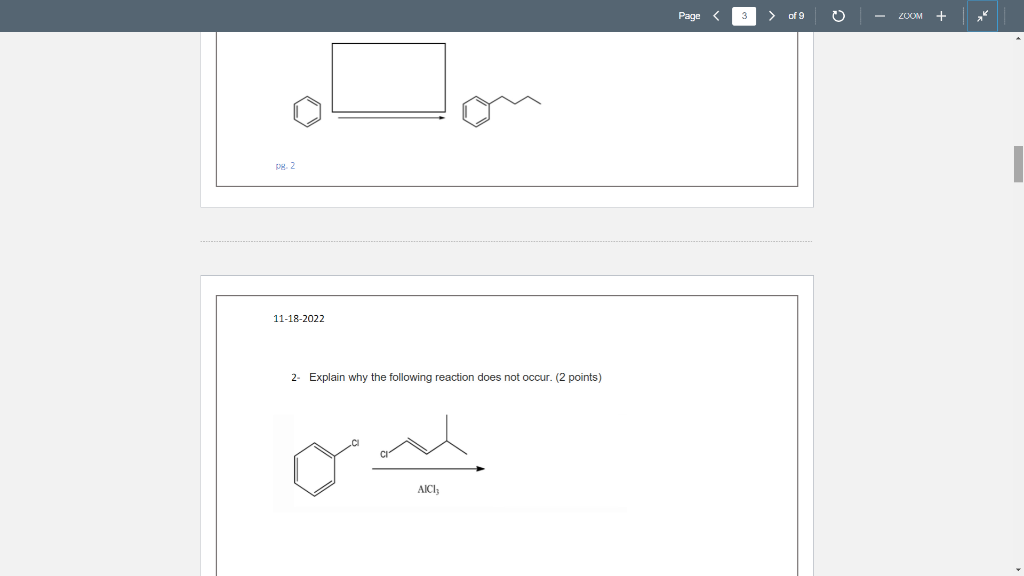Go to the previous page arrow
Image resolution: width=1024 pixels, height=576 pixels.
coord(716,16)
